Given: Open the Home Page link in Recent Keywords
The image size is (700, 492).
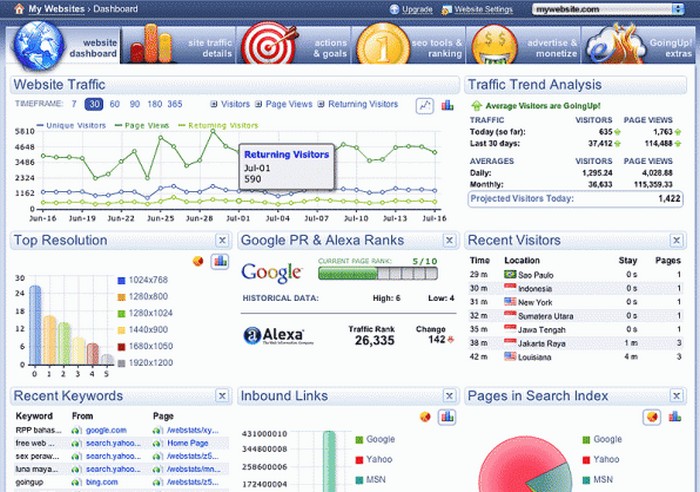Looking at the screenshot, I should pyautogui.click(x=188, y=443).
